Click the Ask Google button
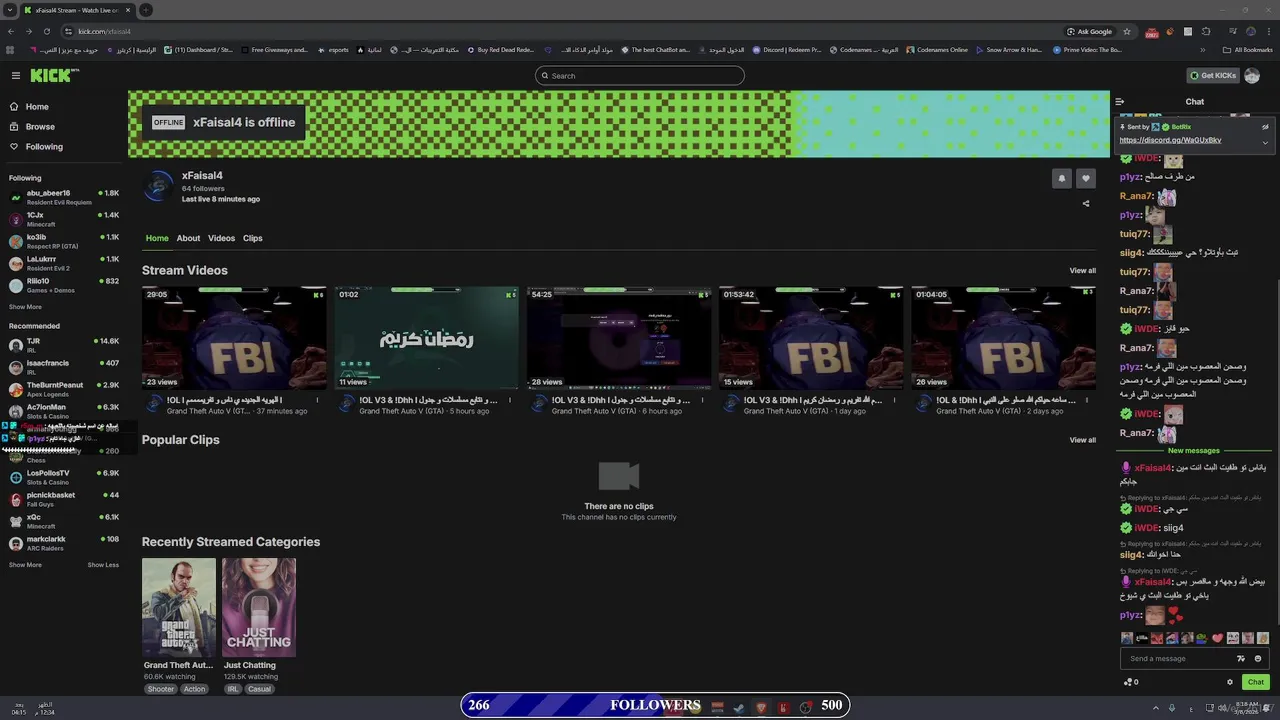Viewport: 1280px width, 720px height. (1090, 31)
